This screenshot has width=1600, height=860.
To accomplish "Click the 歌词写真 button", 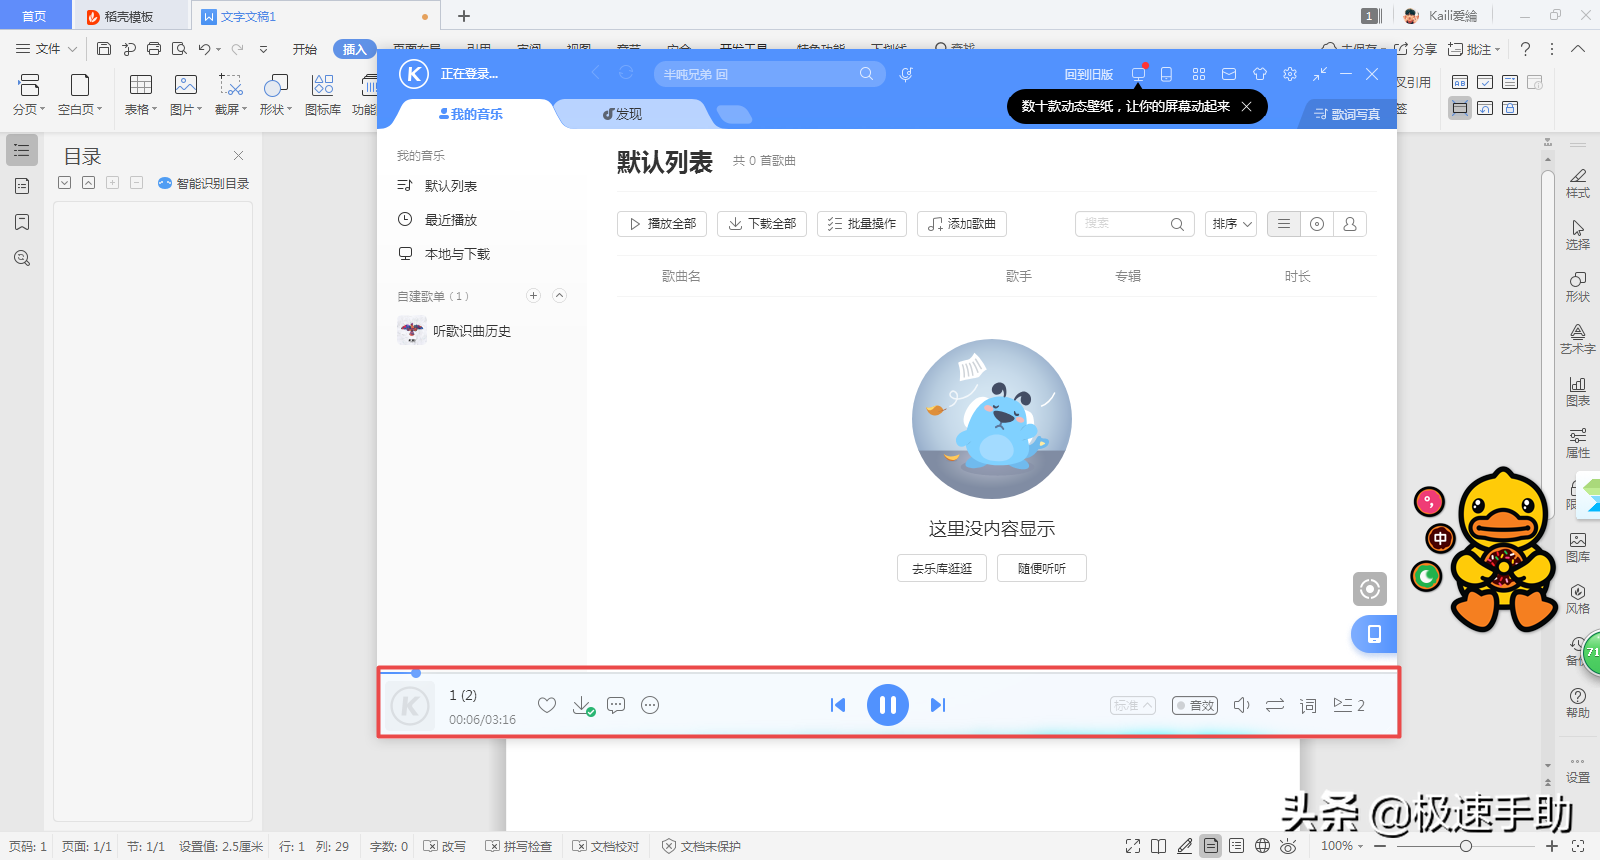I will point(1347,114).
